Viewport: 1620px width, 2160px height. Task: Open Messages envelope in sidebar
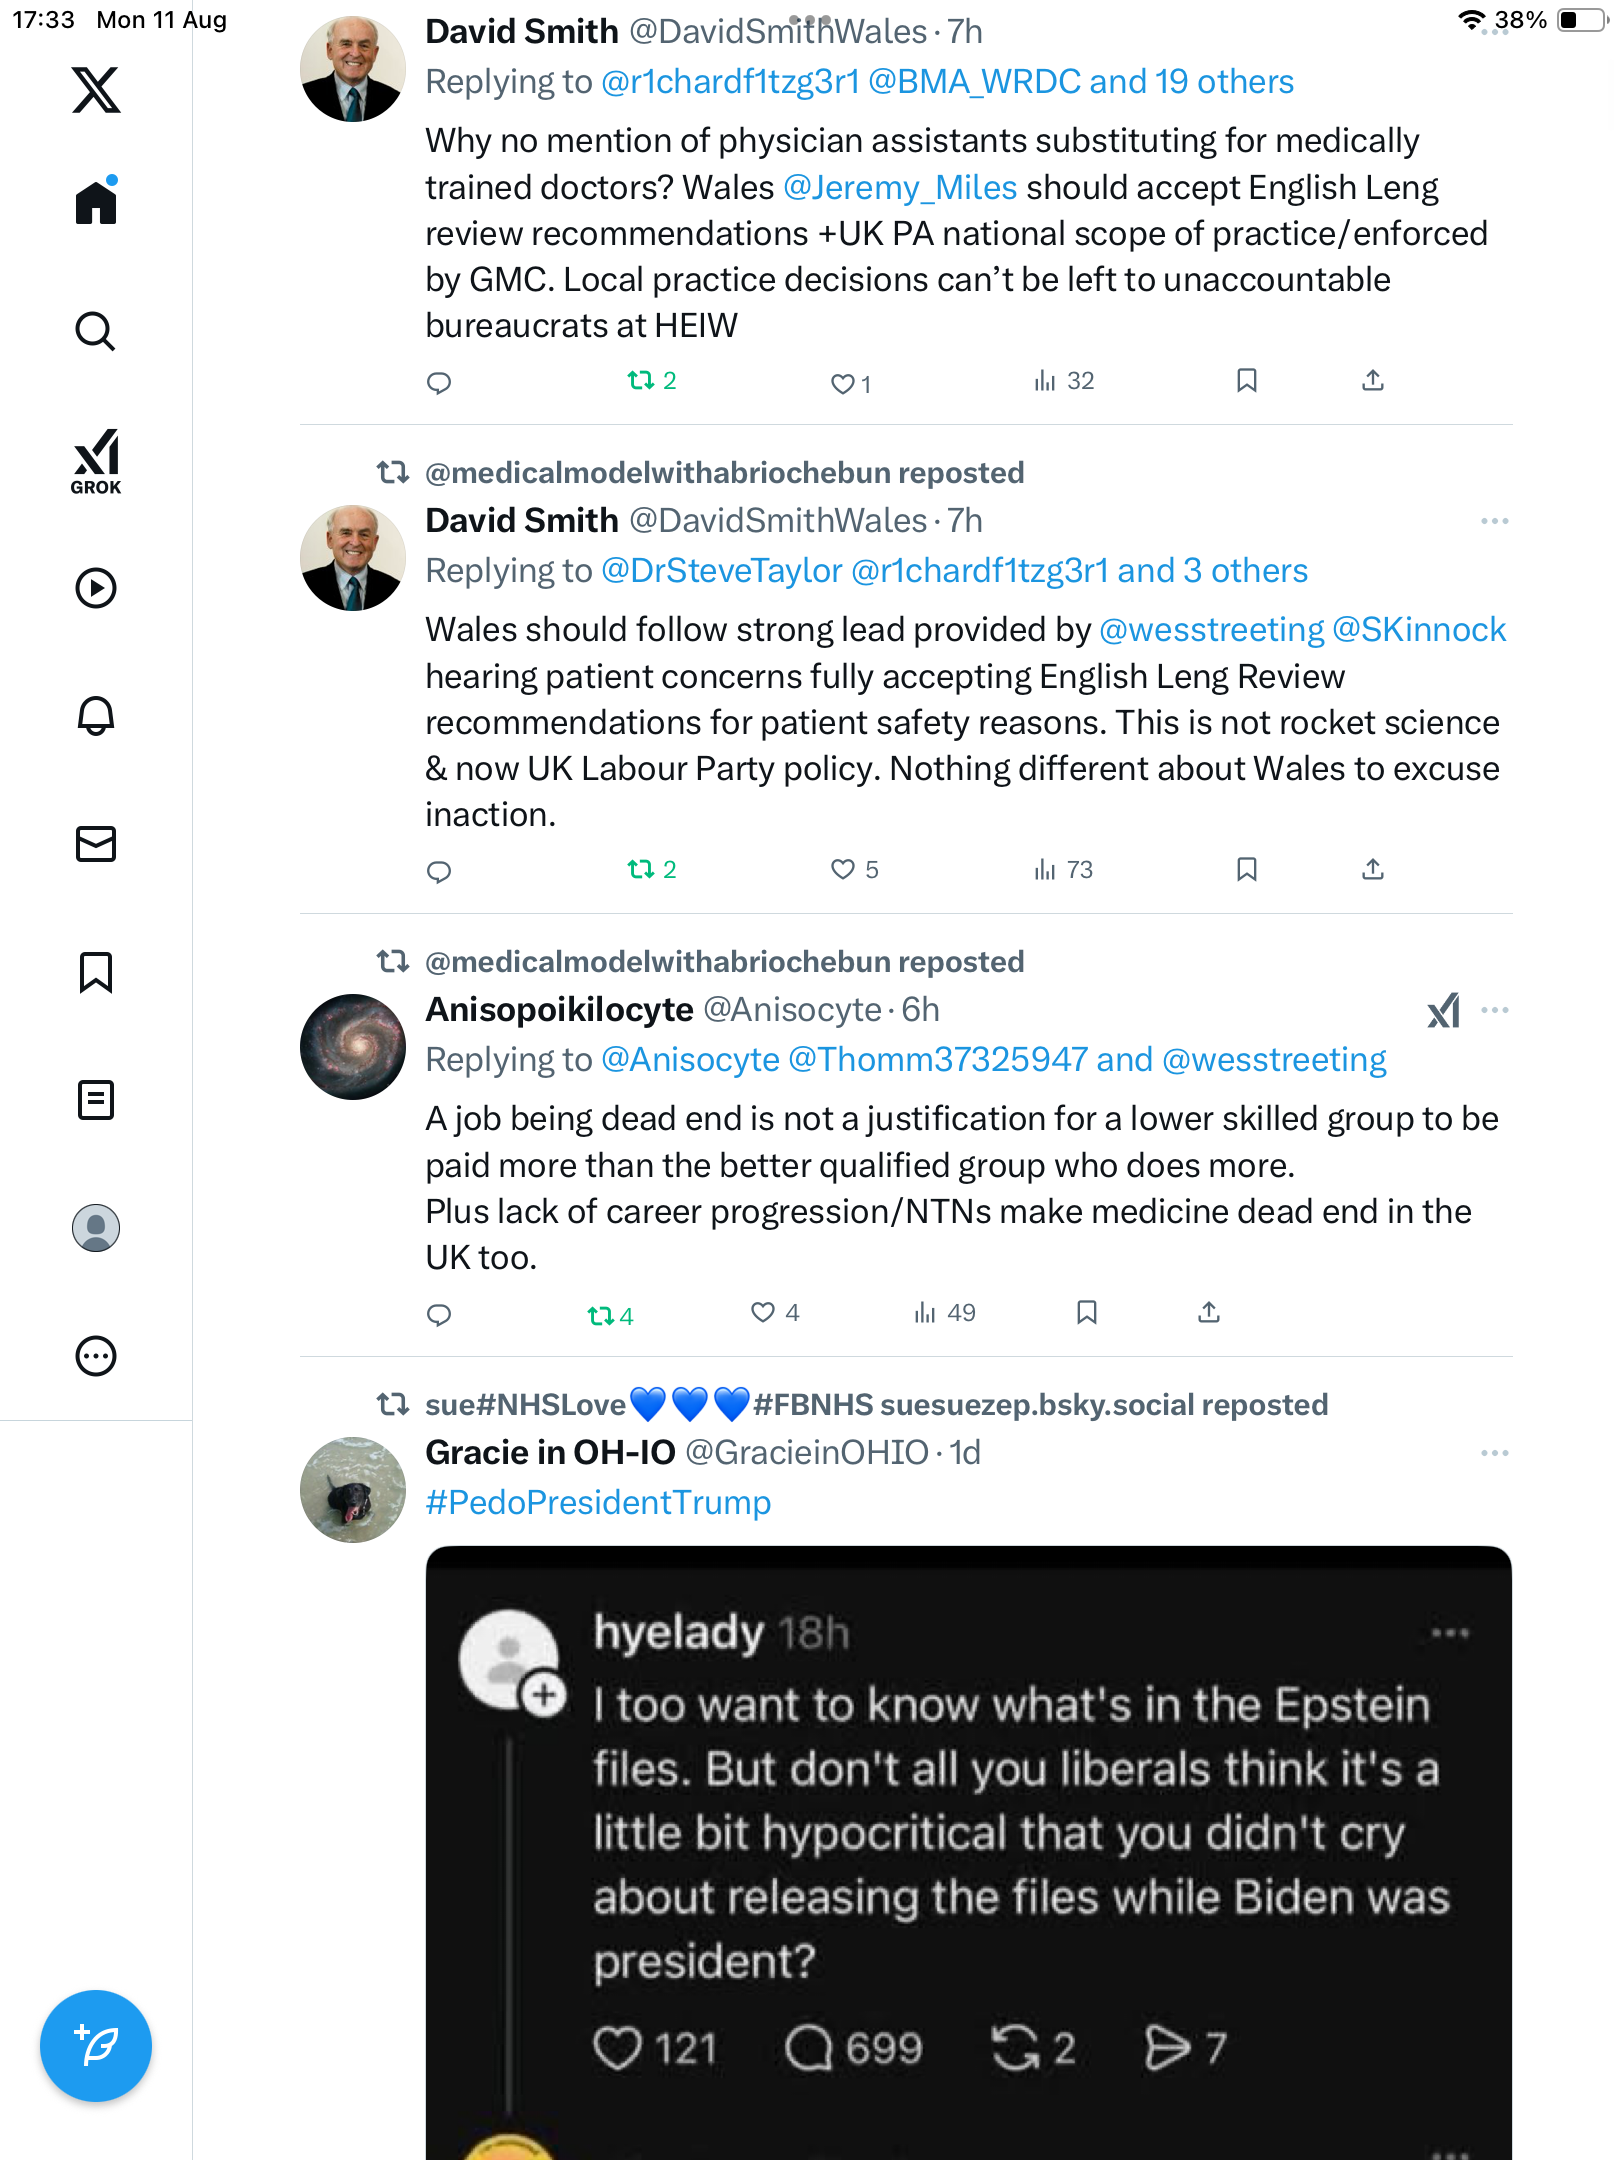point(96,844)
